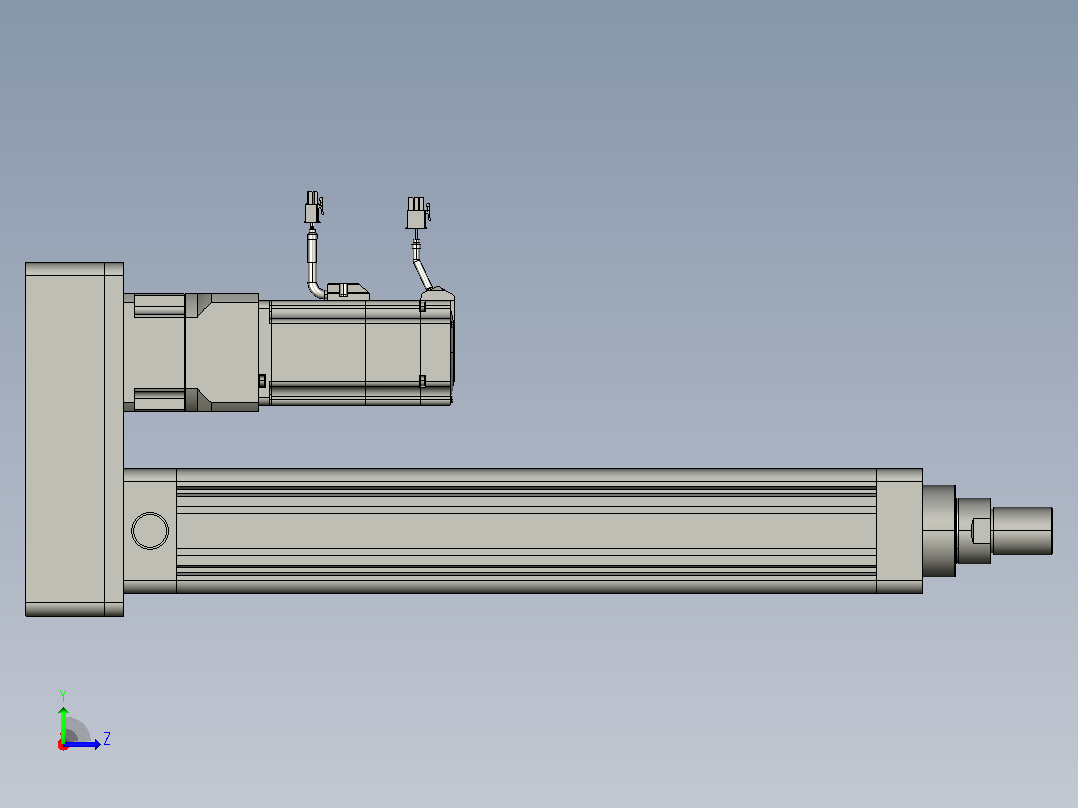The height and width of the screenshot is (808, 1078).
Task: Select the red origin point of the triad
Action: [x=63, y=745]
